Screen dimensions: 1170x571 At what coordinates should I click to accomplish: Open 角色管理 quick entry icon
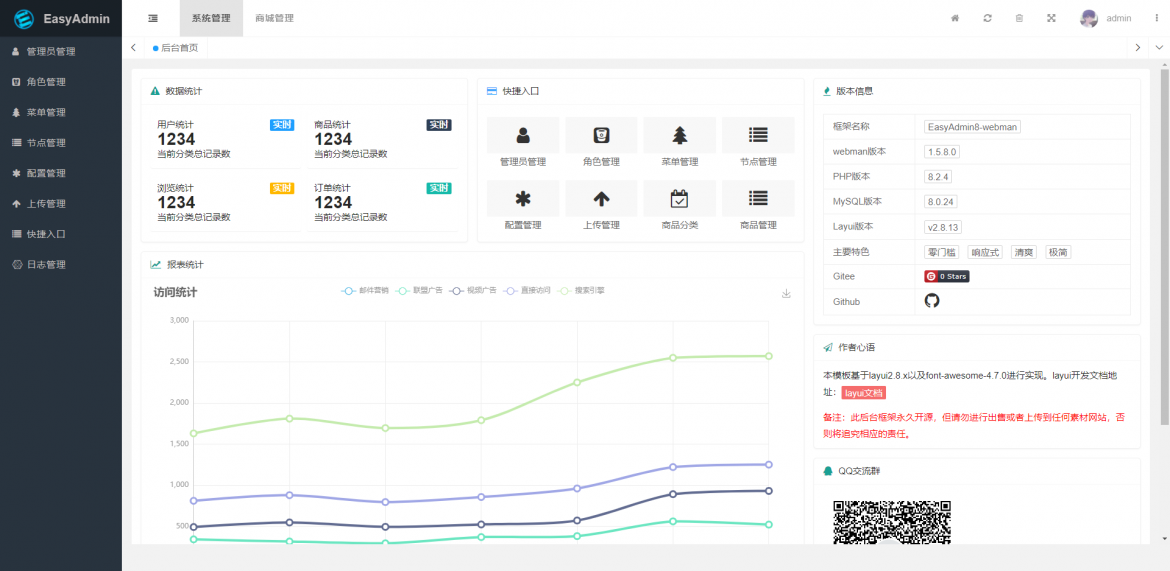pyautogui.click(x=601, y=135)
